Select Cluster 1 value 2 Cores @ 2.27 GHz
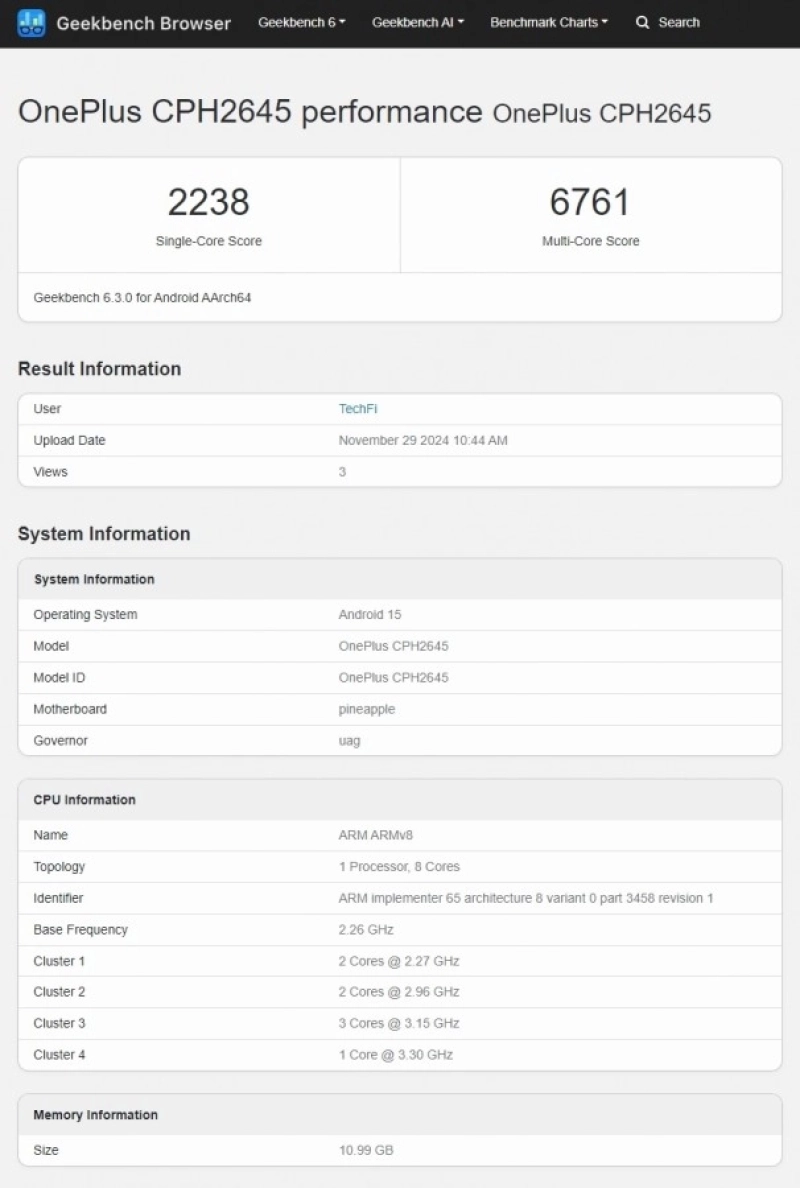Screen dimensions: 800x1188 pyautogui.click(x=399, y=961)
